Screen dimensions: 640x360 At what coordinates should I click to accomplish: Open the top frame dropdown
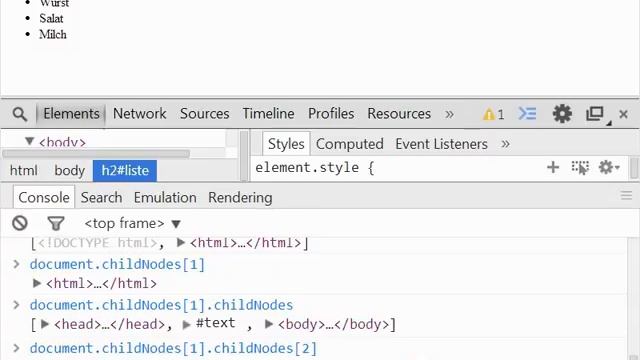click(132, 224)
